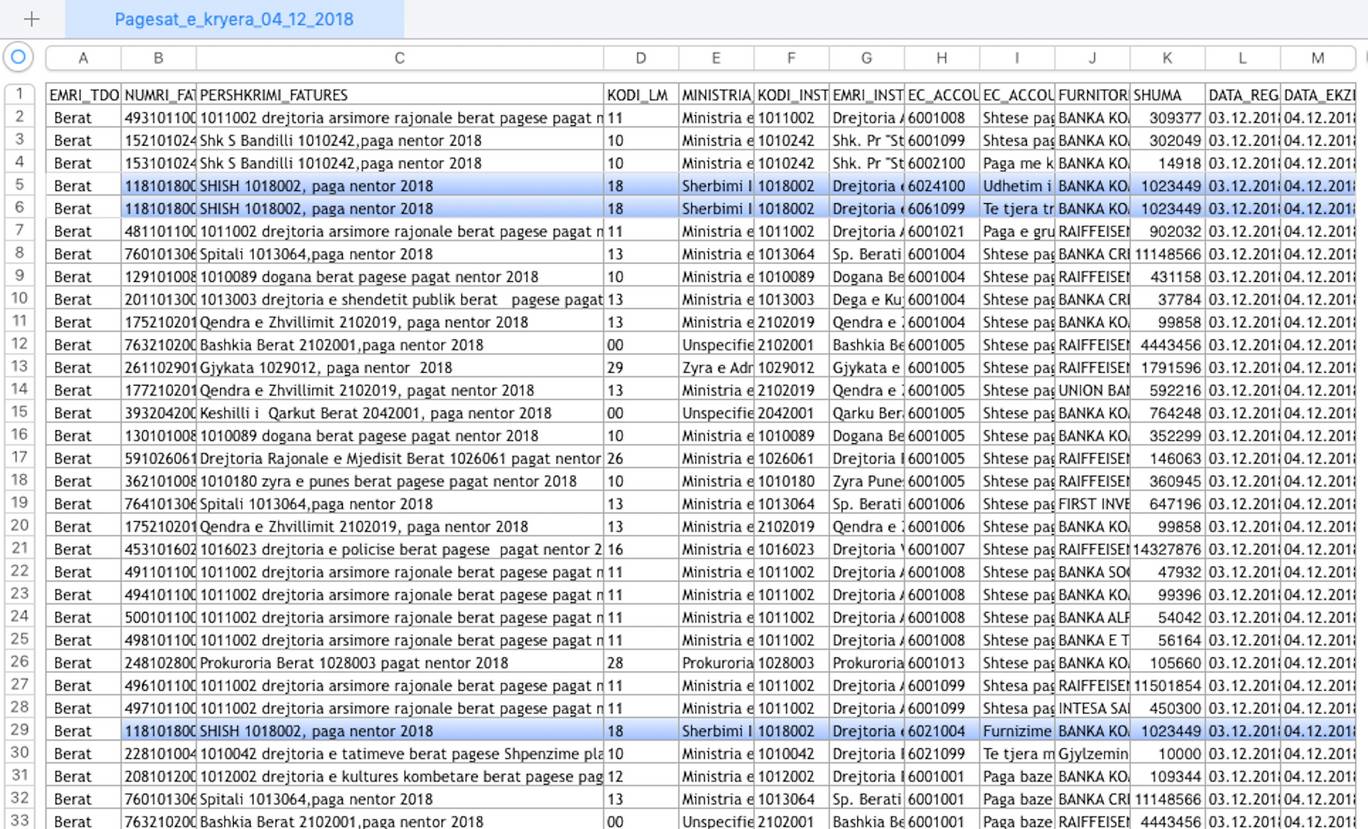
Task: Select row 5 header
Action: pyautogui.click(x=18, y=185)
